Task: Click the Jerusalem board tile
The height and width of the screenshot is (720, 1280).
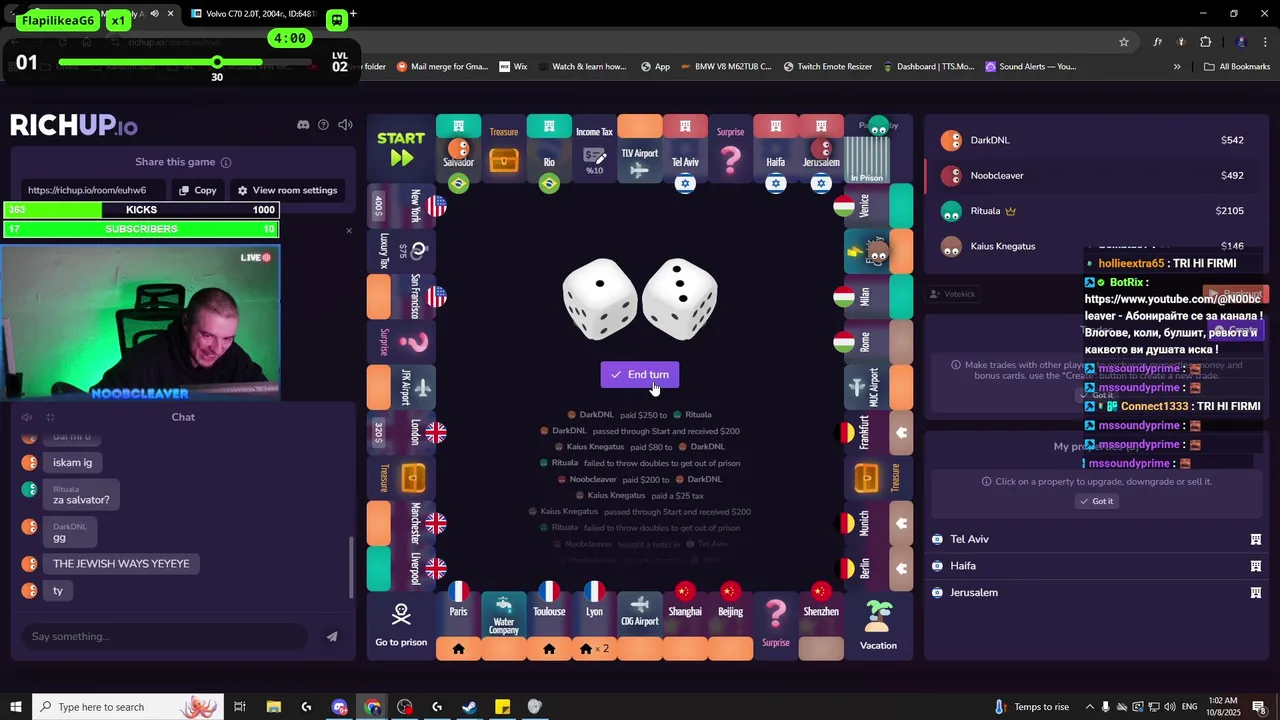Action: coord(821,149)
